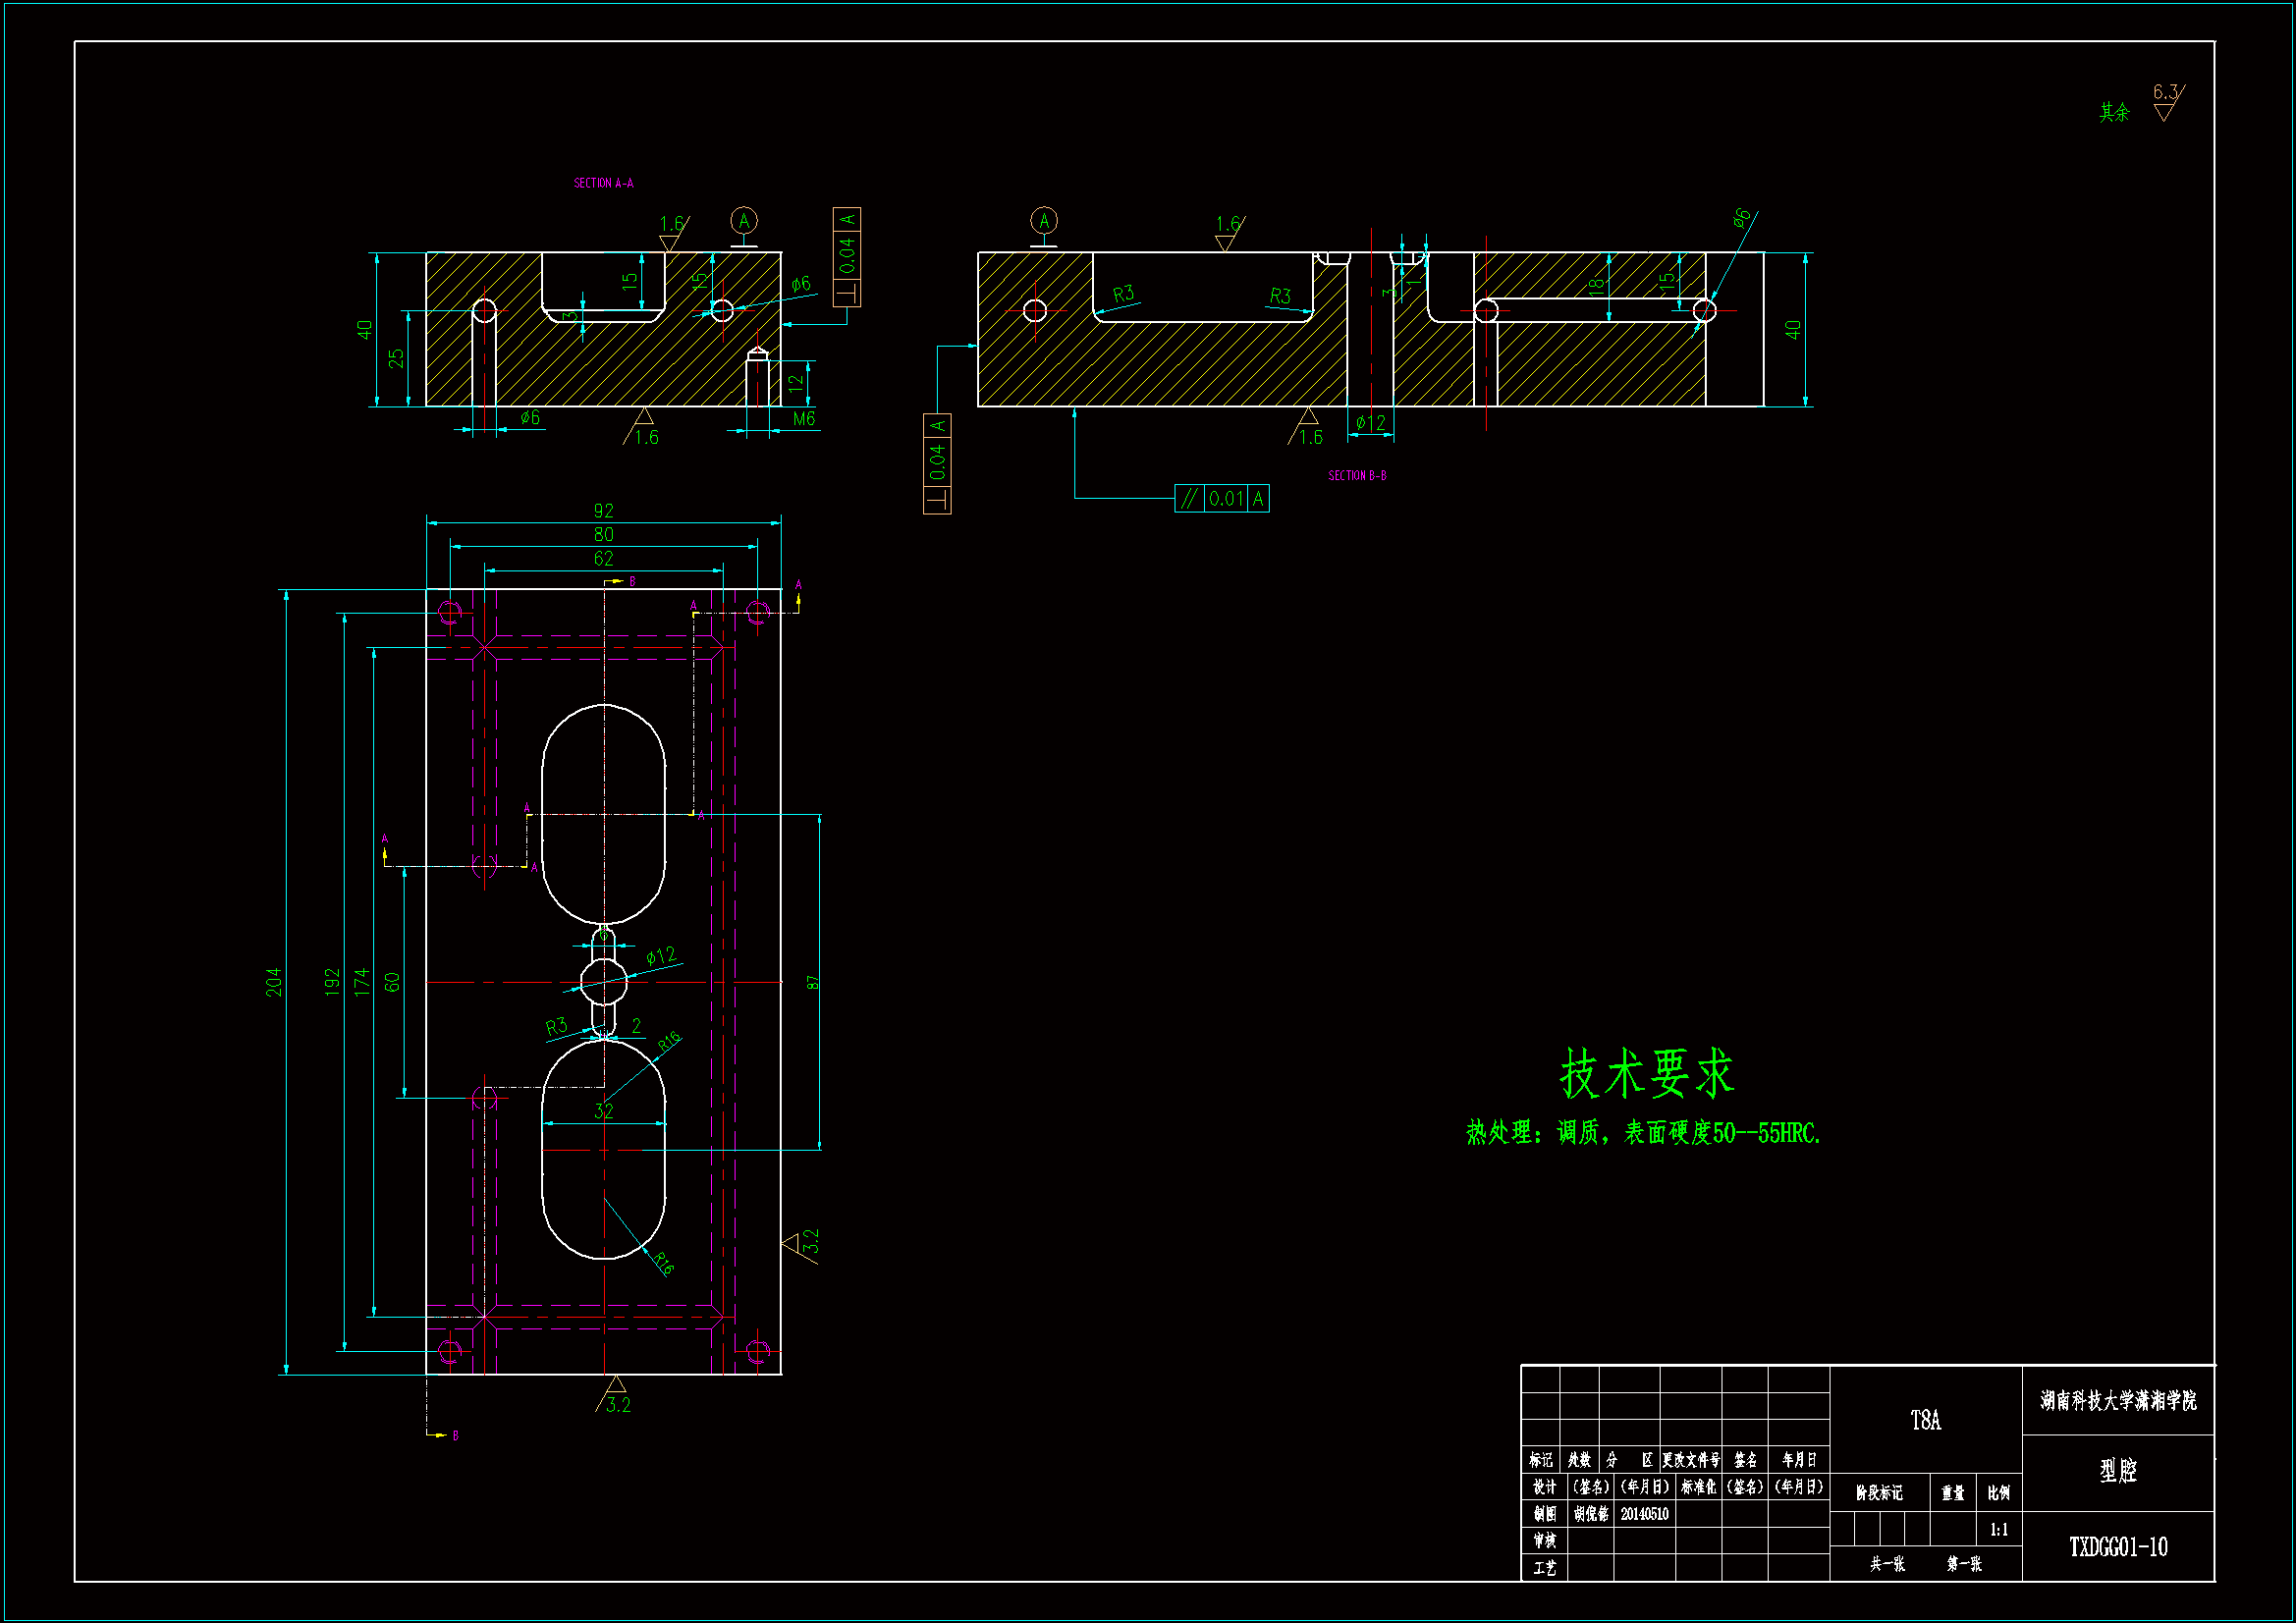Click the 1:1 scale cell

pos(1998,1530)
